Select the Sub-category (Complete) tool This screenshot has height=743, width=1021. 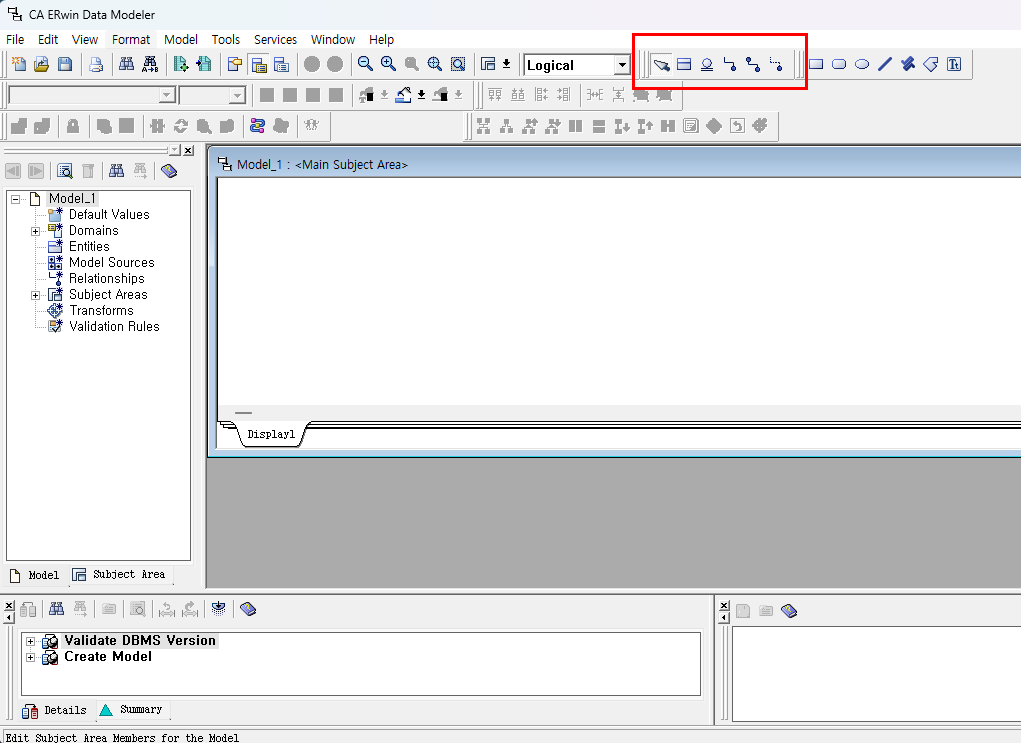(707, 64)
